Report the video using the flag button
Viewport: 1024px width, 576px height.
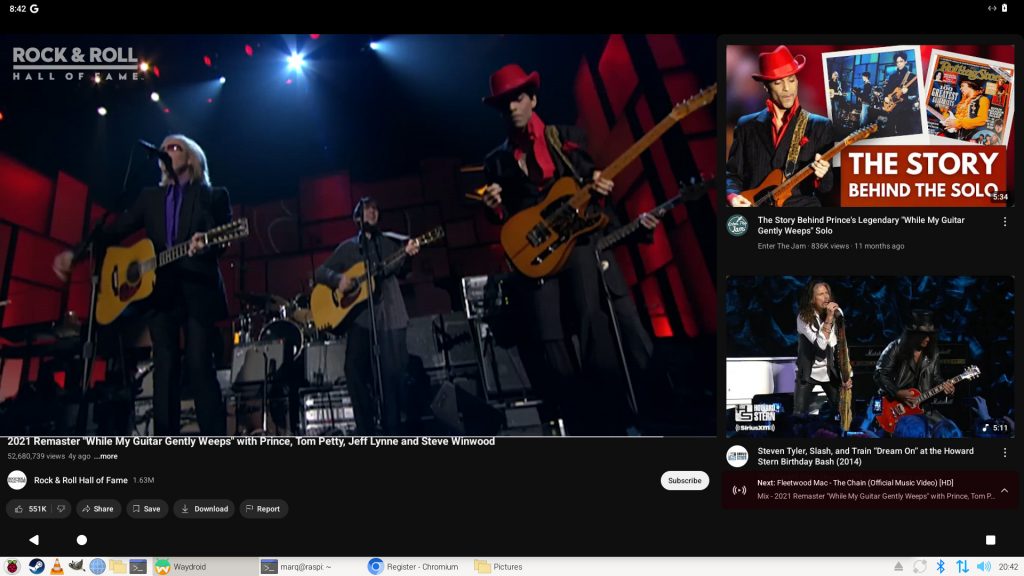(263, 509)
